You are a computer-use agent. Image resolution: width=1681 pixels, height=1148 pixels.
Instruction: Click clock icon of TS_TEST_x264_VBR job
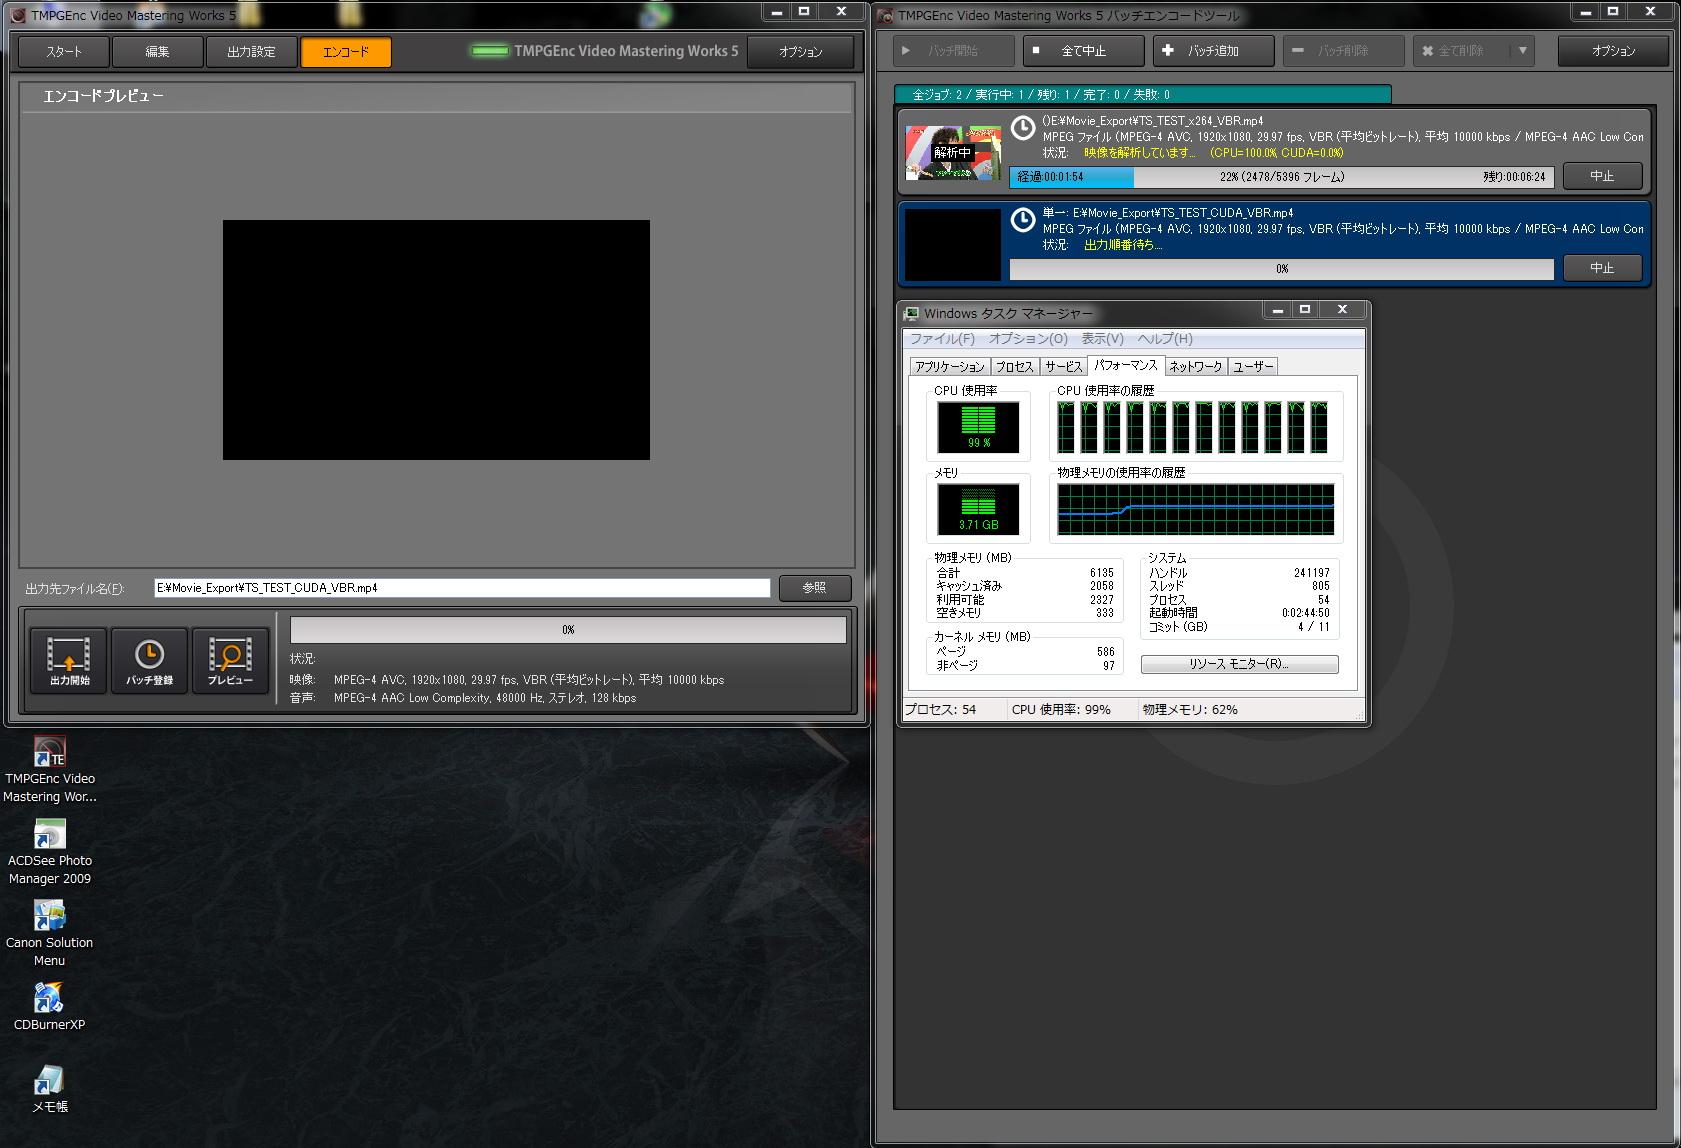pyautogui.click(x=1022, y=128)
